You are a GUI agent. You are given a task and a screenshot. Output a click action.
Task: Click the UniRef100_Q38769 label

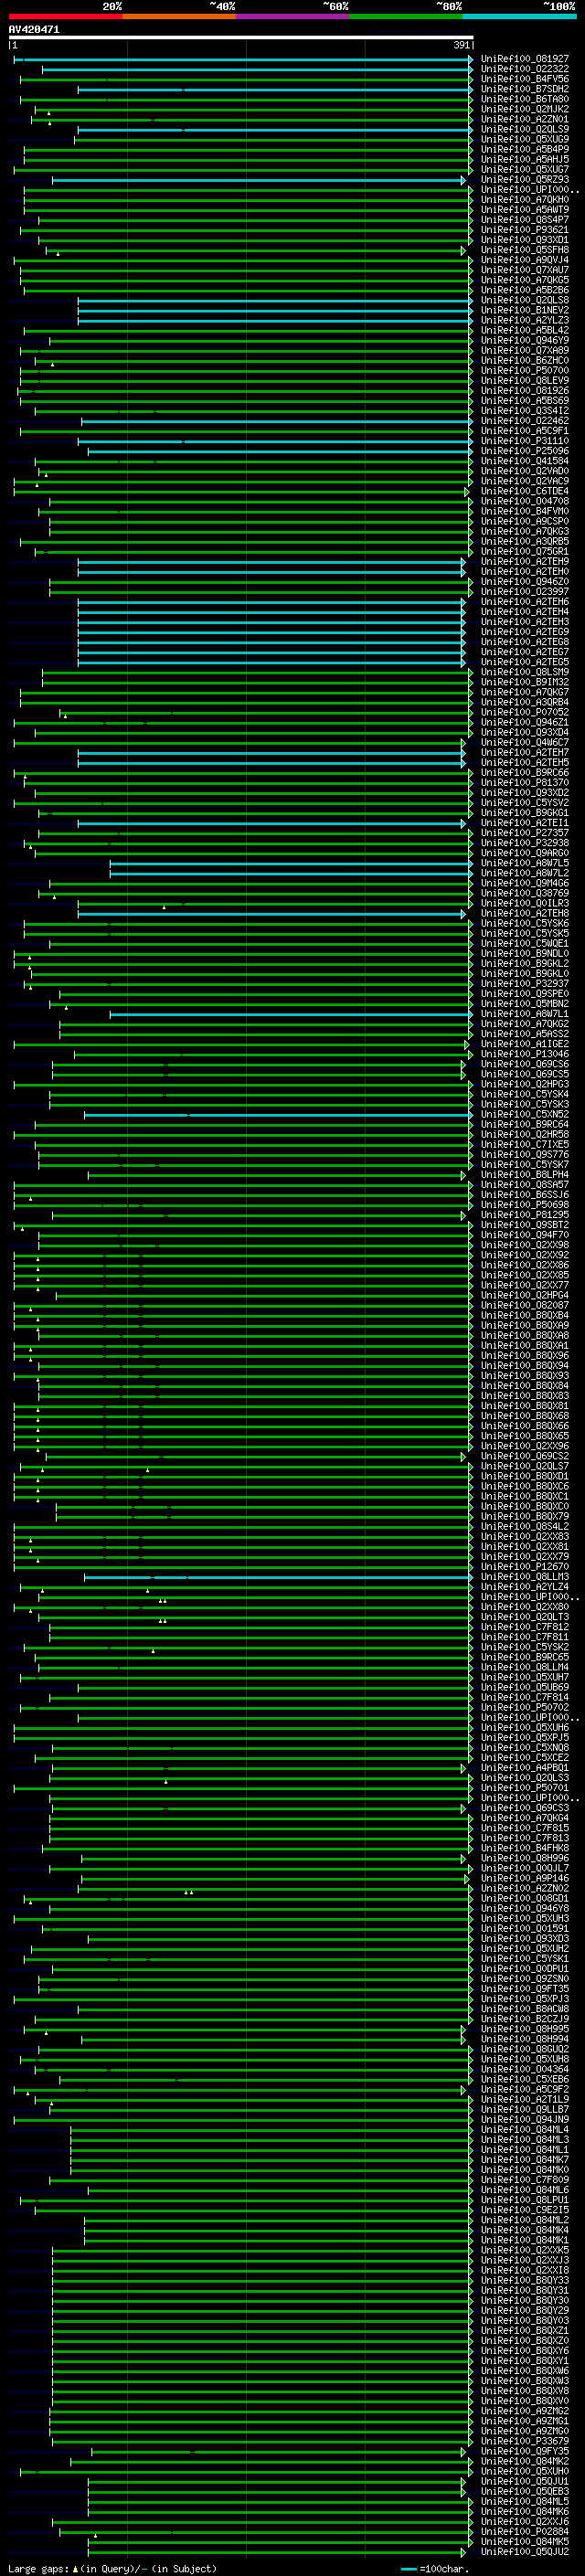[525, 893]
